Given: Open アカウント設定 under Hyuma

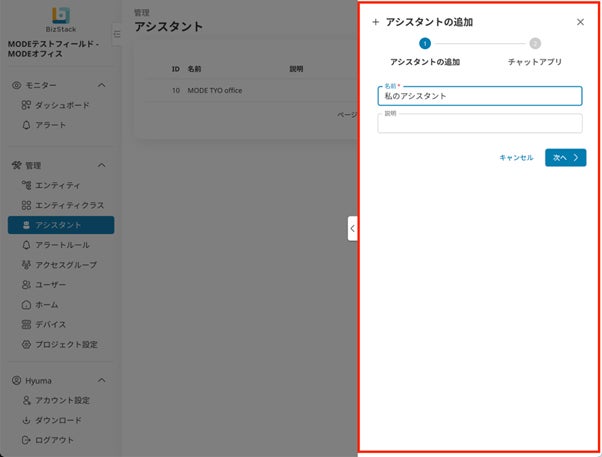Looking at the screenshot, I should pos(63,401).
